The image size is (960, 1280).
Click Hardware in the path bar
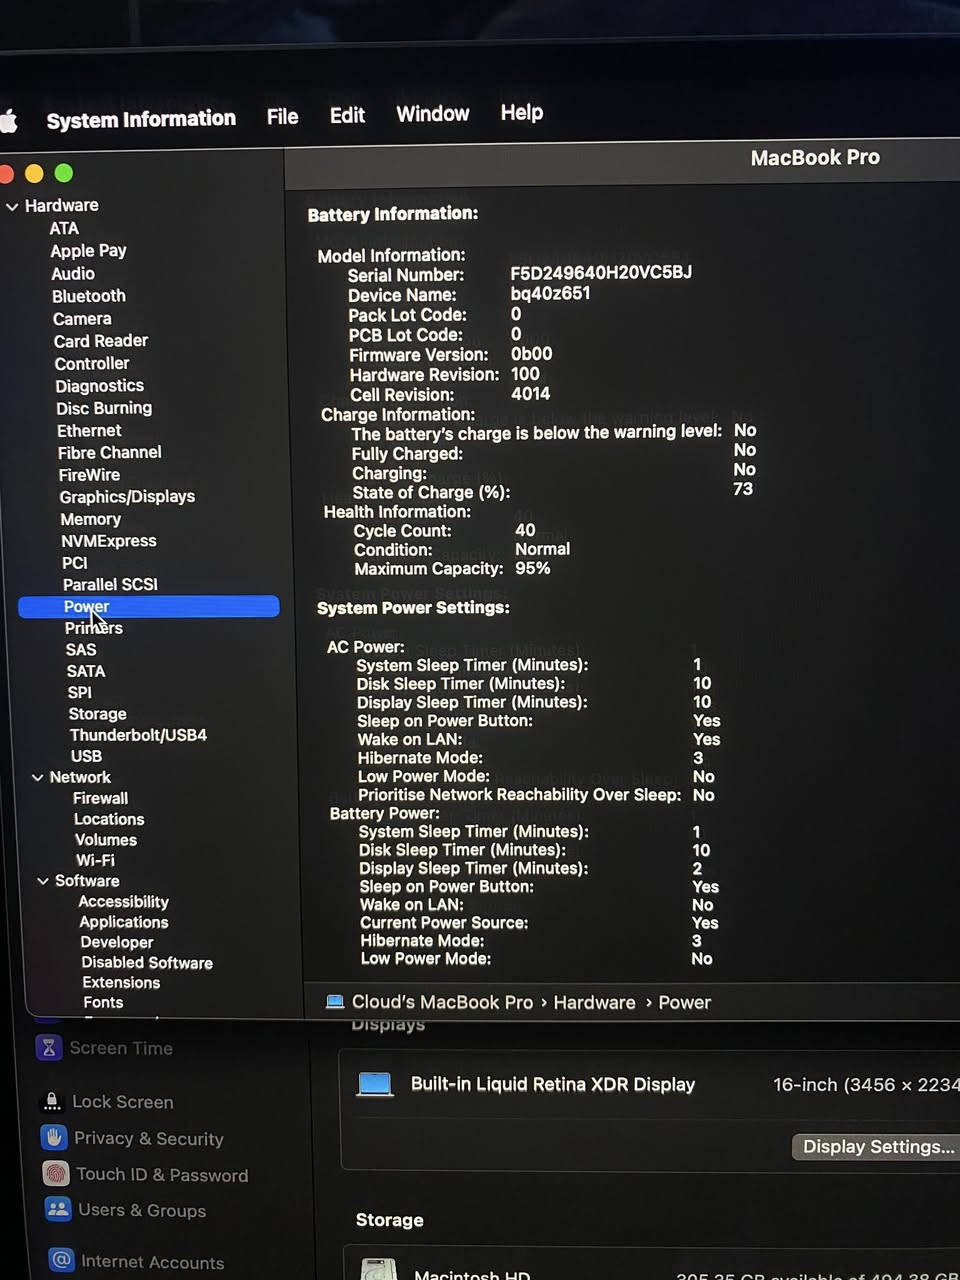click(594, 1002)
